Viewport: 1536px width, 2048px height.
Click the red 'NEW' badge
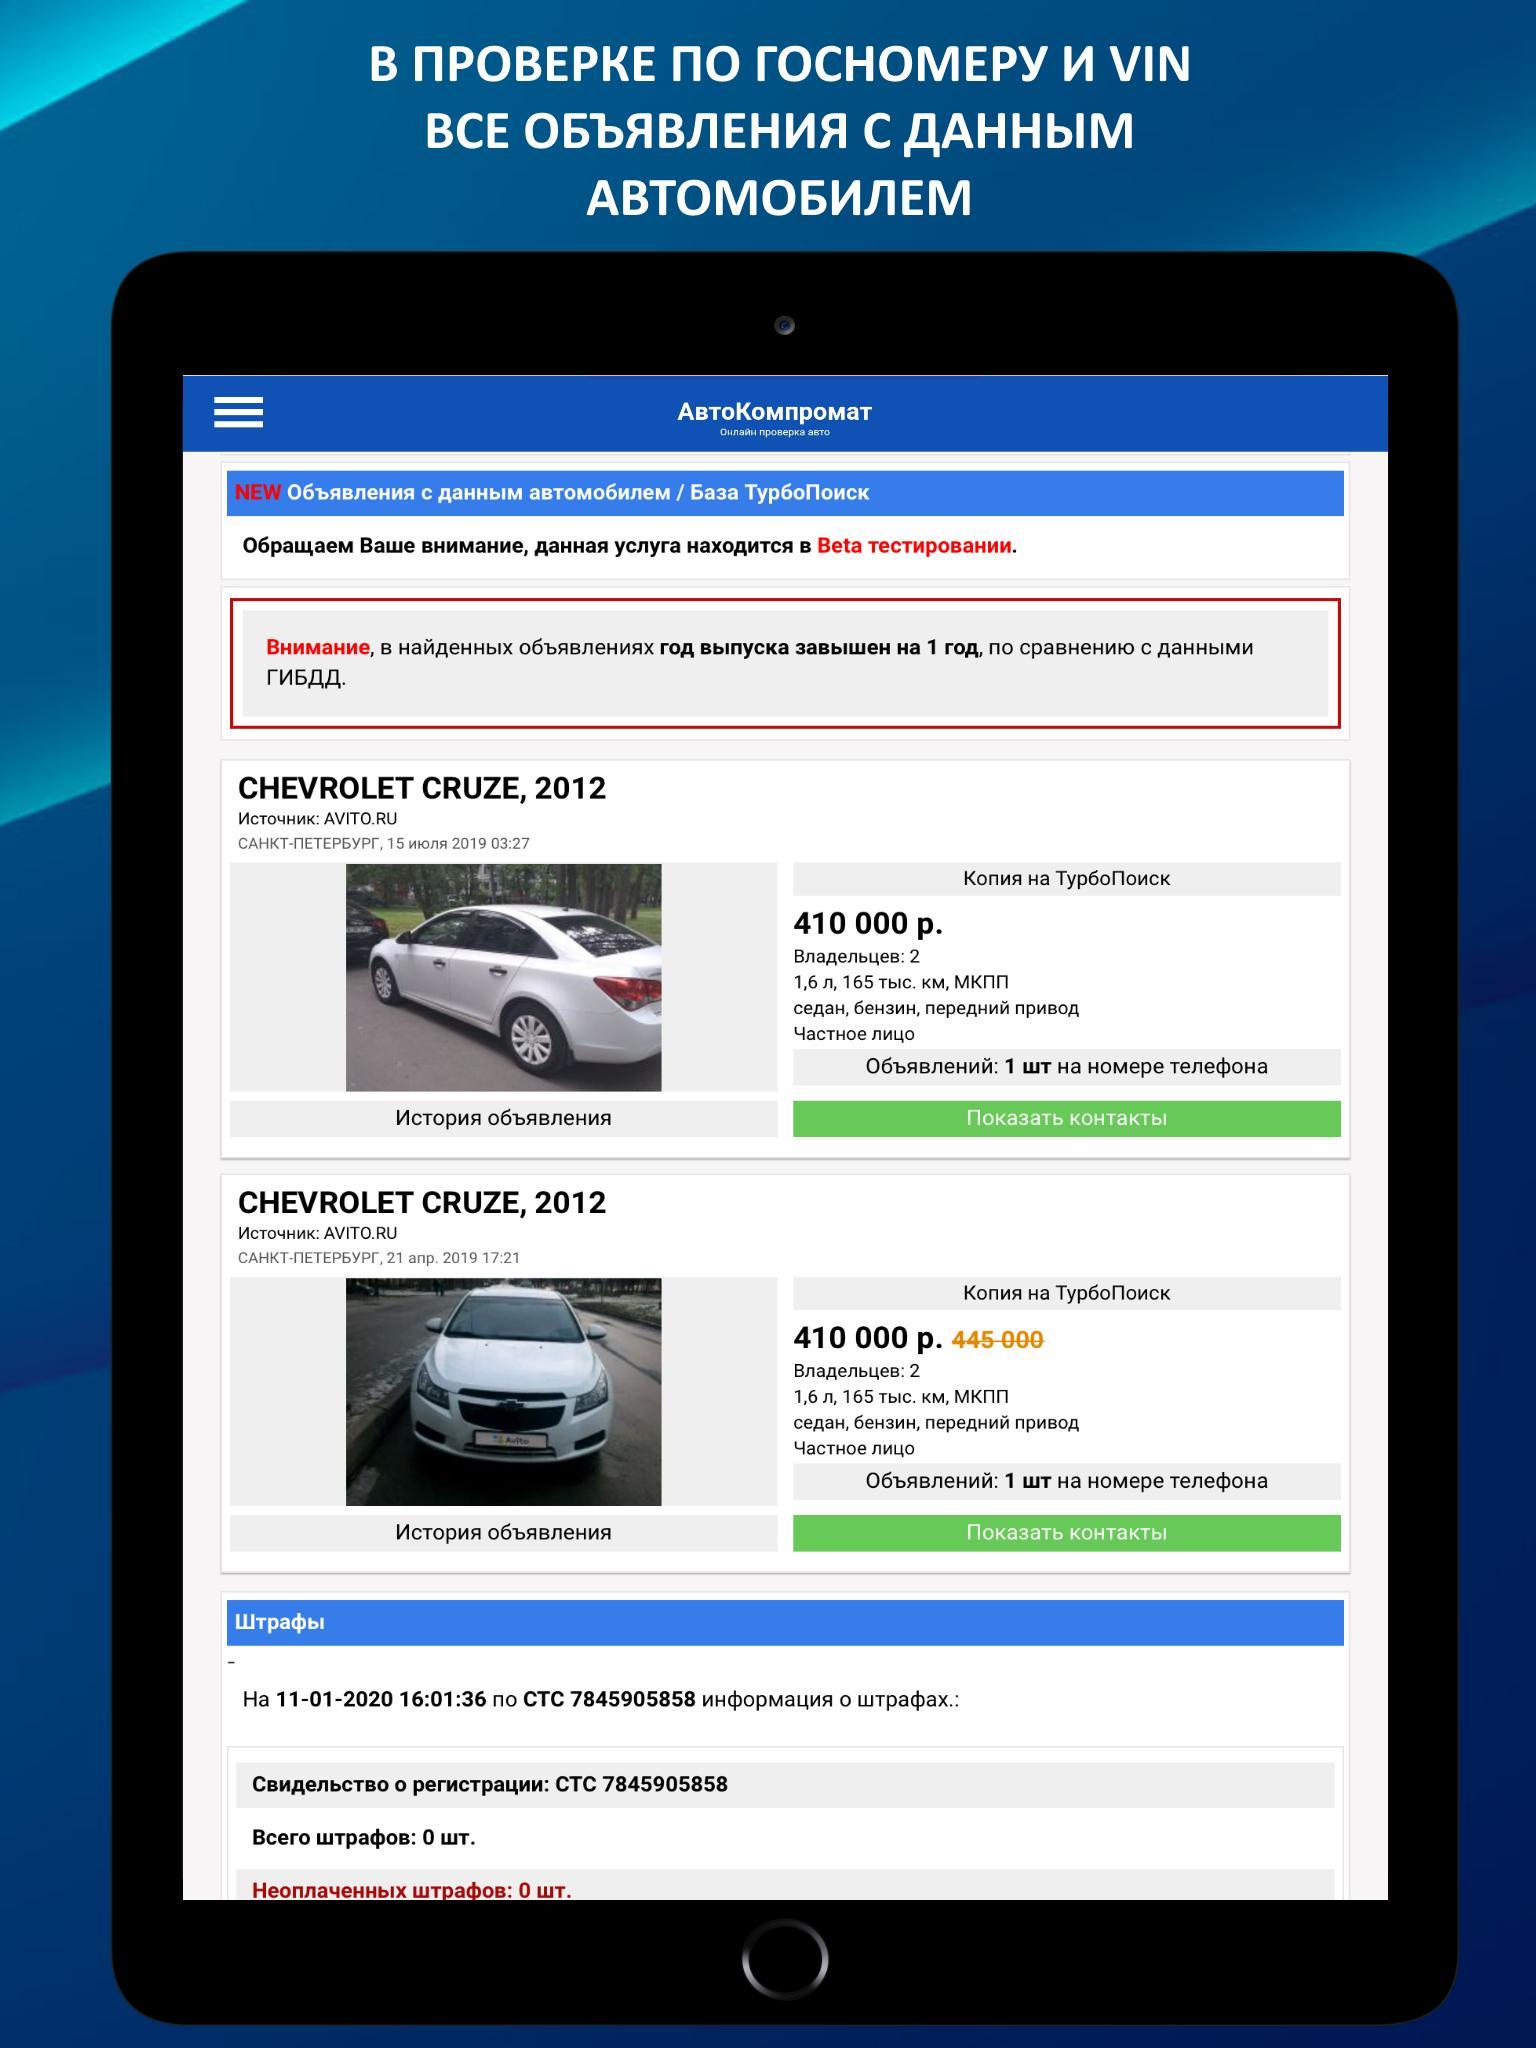[258, 493]
